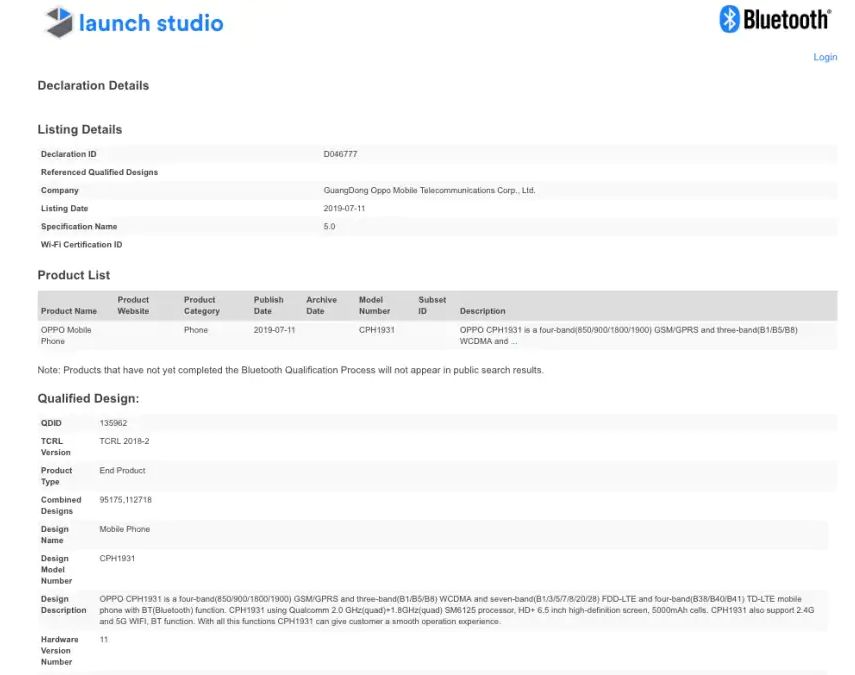Click the Listing Date label

[x=64, y=208]
